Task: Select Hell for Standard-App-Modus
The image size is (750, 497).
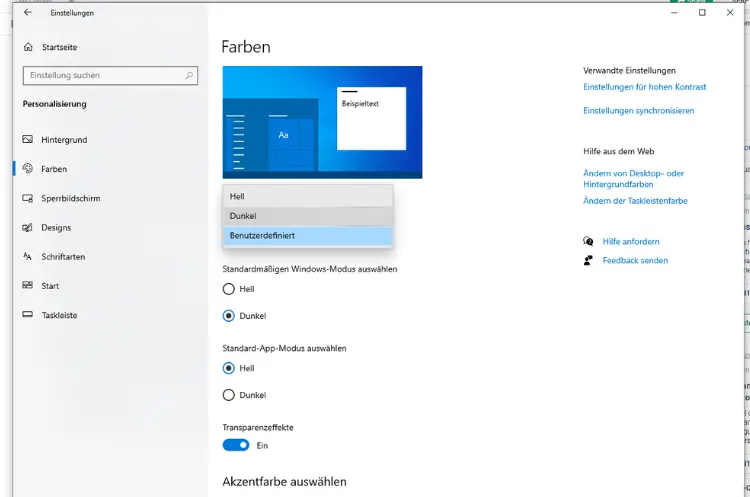Action: tap(229, 368)
